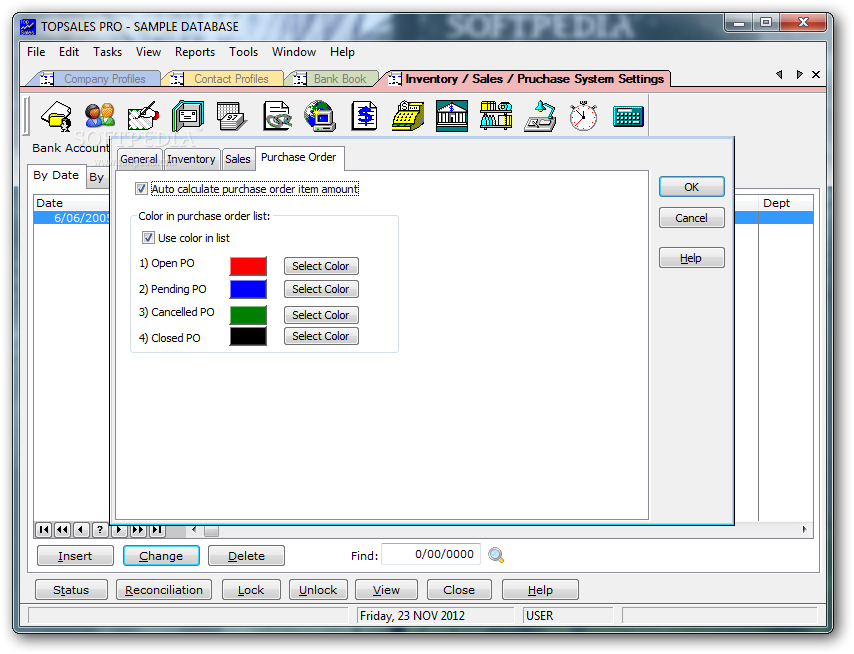Open the Help menu in menu bar
854x654 pixels.
tap(342, 52)
